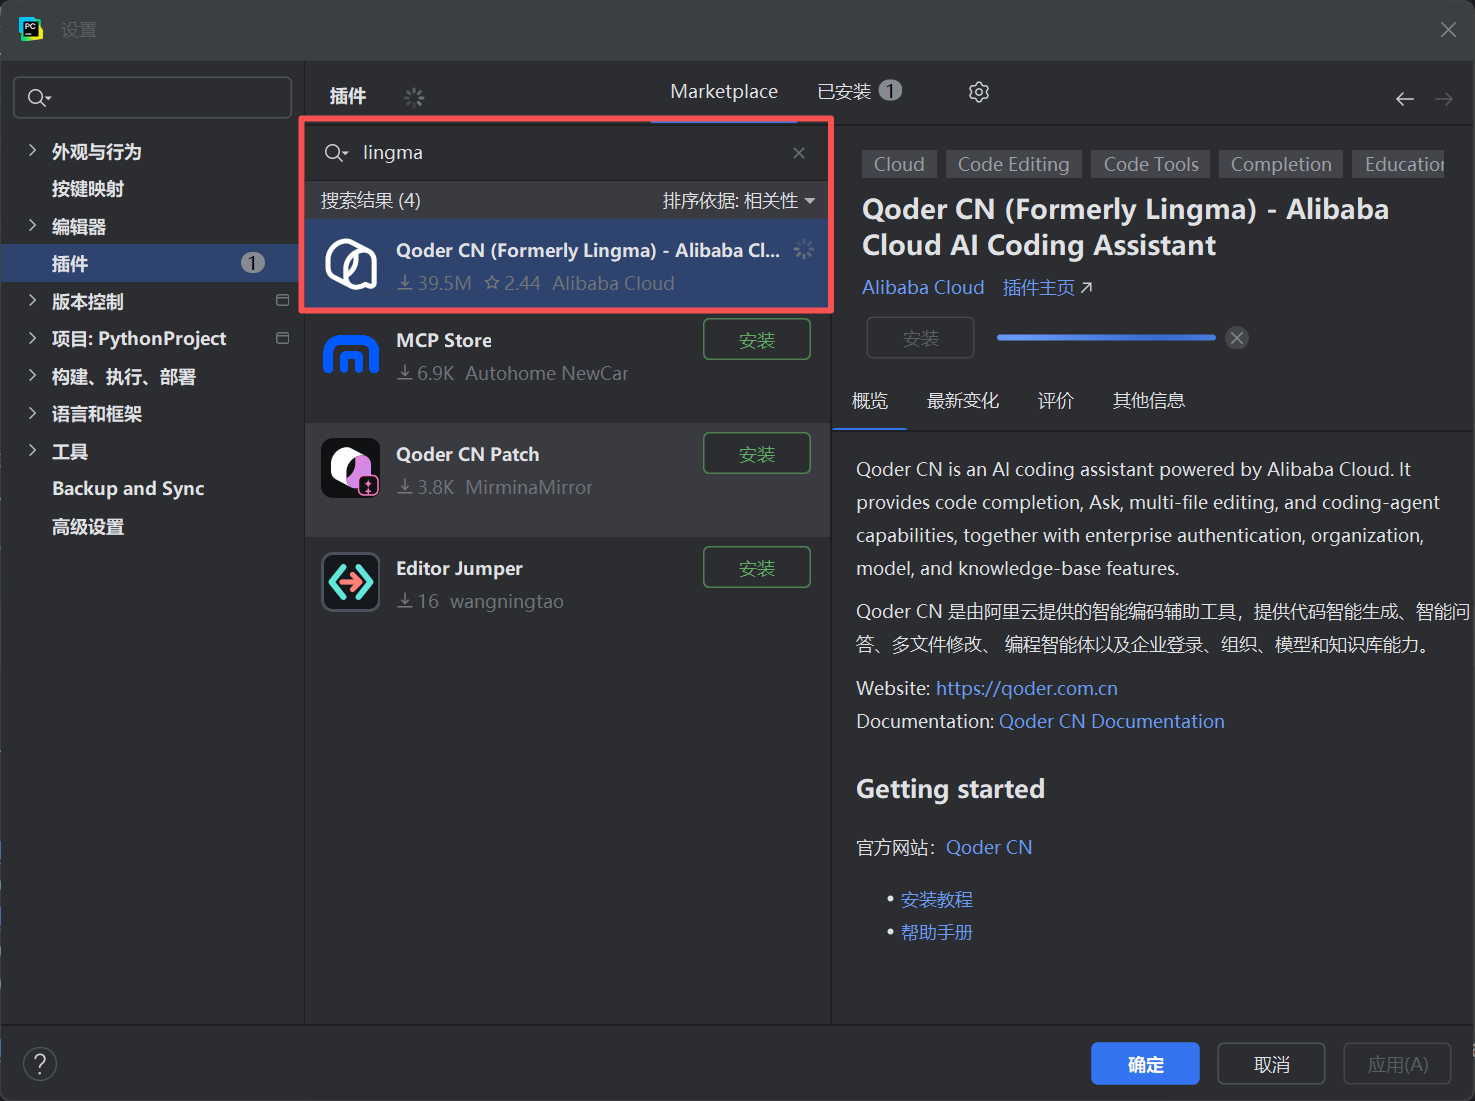This screenshot has height=1101, width=1475.
Task: Open the Qoder CN Documentation link
Action: click(x=1112, y=722)
